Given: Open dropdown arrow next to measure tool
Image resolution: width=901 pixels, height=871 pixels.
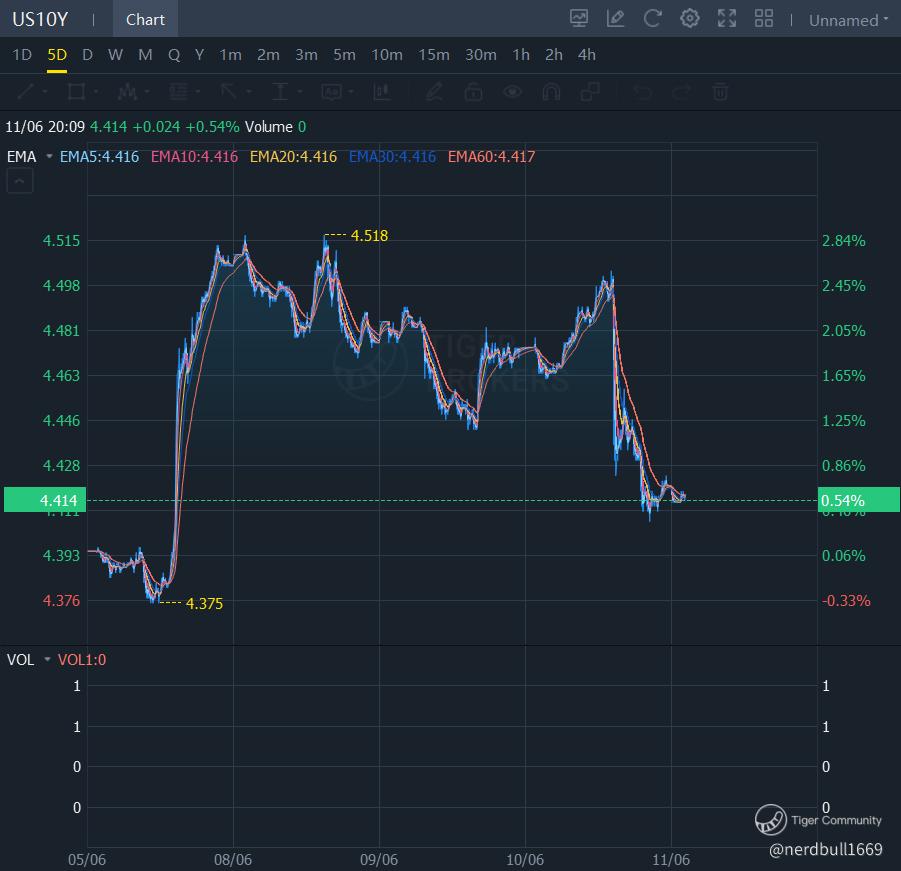Looking at the screenshot, I should [x=299, y=92].
